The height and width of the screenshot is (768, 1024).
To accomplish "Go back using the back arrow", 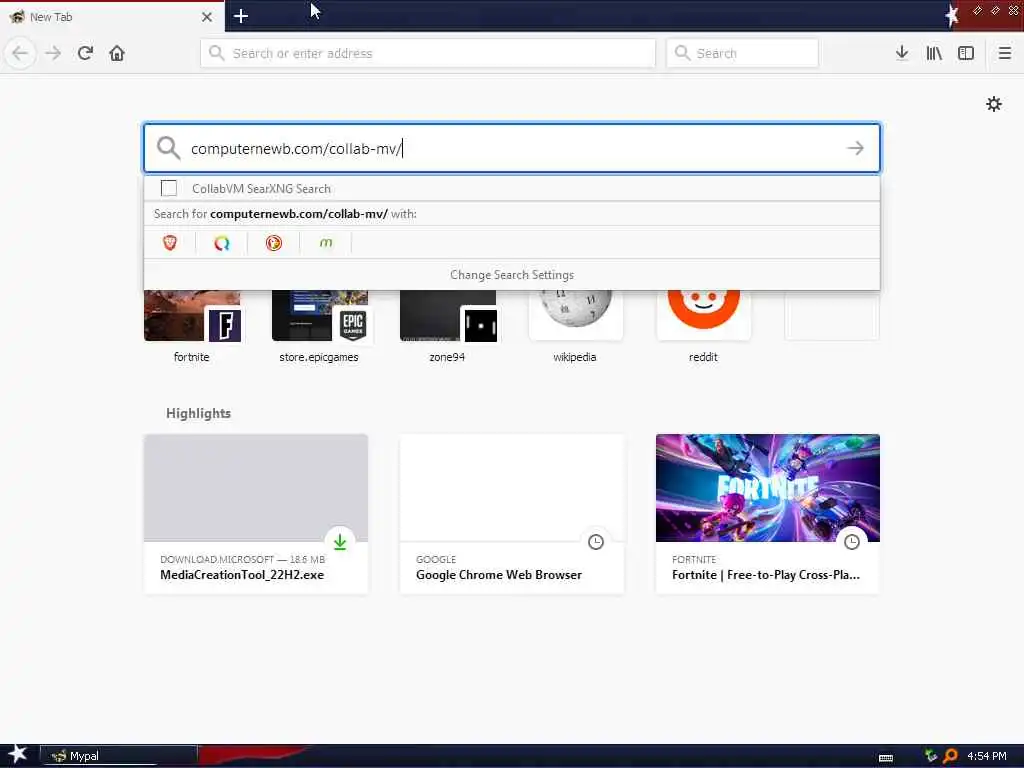I will point(20,53).
